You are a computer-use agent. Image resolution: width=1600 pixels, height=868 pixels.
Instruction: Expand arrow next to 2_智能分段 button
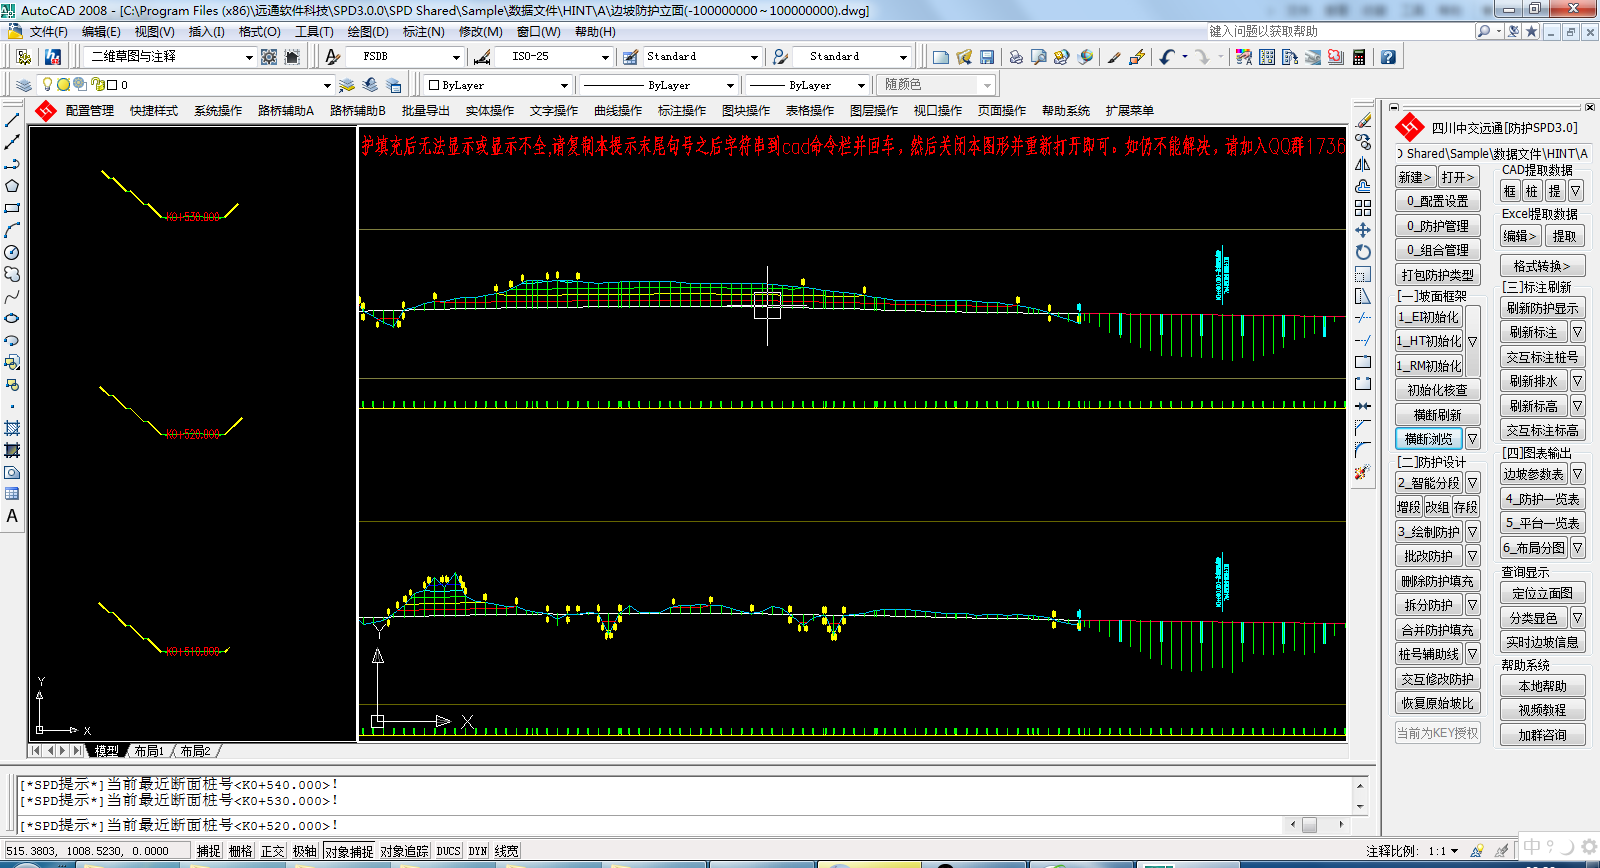tap(1472, 483)
